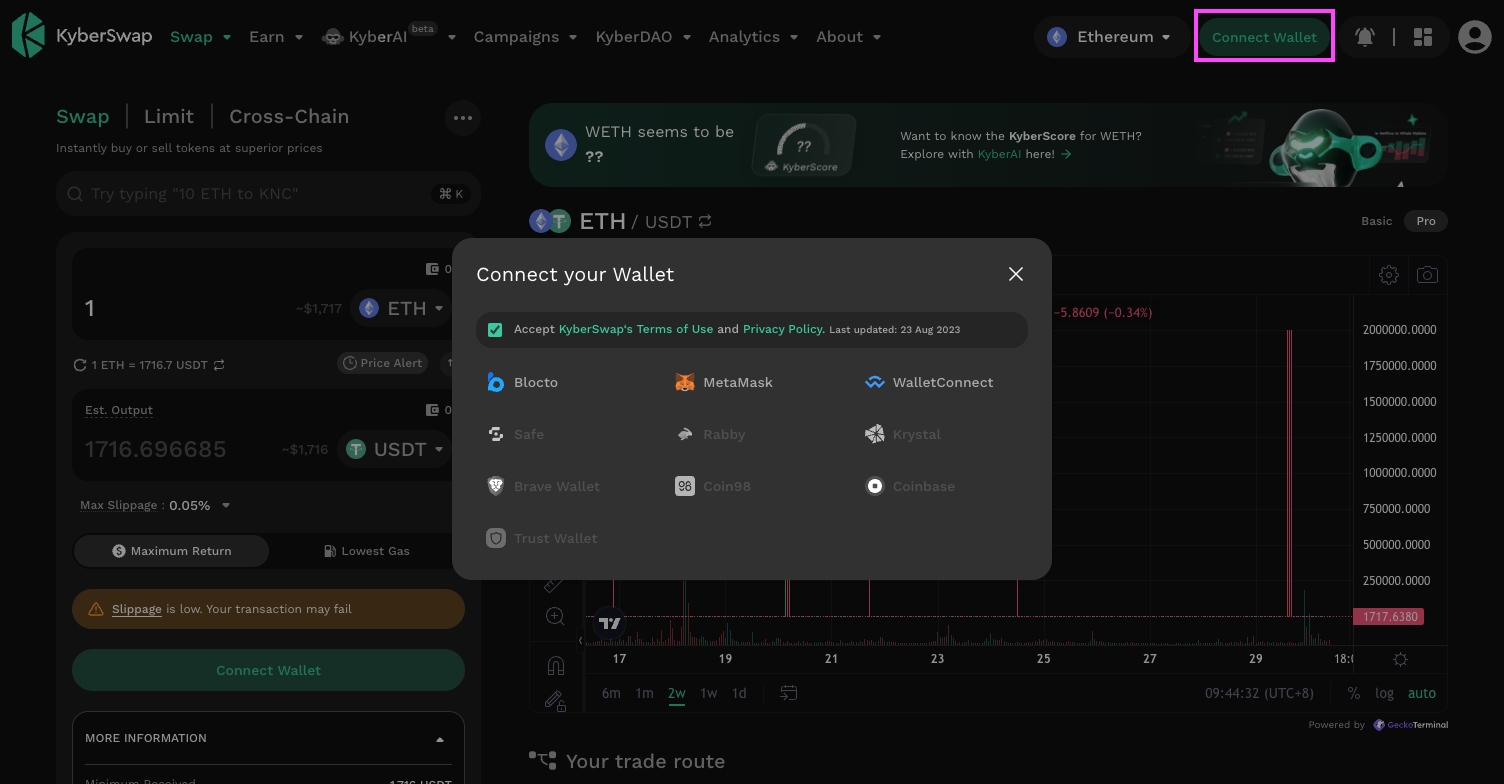Open the USDT token selector
This screenshot has width=1504, height=784.
[x=395, y=450]
